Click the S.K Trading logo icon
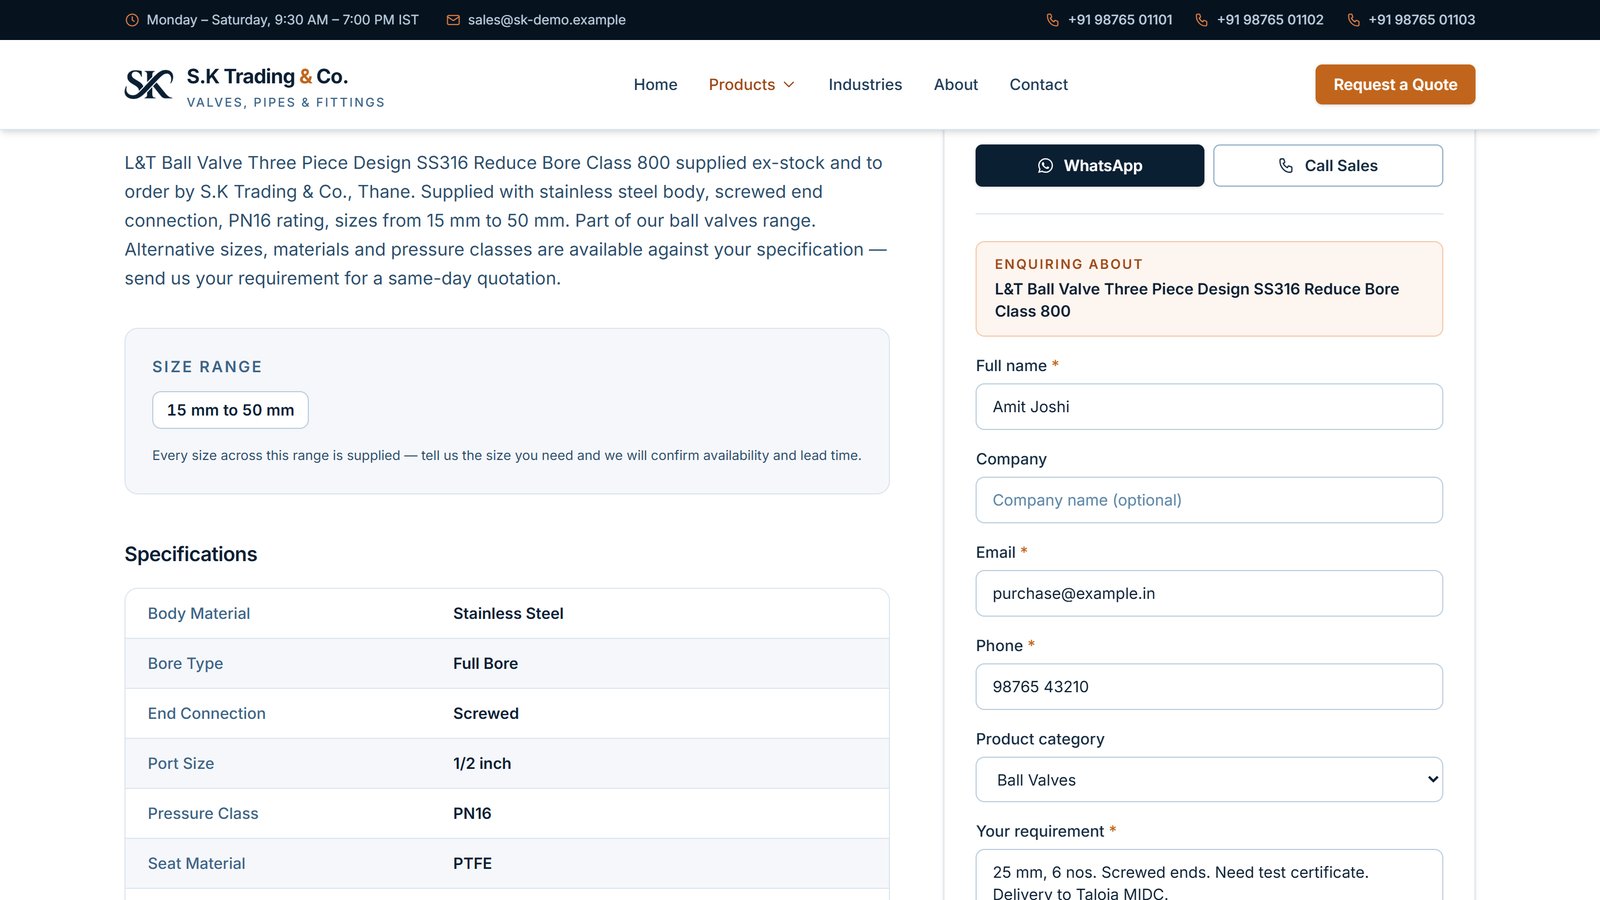Screen dimensions: 1600x900 149,85
